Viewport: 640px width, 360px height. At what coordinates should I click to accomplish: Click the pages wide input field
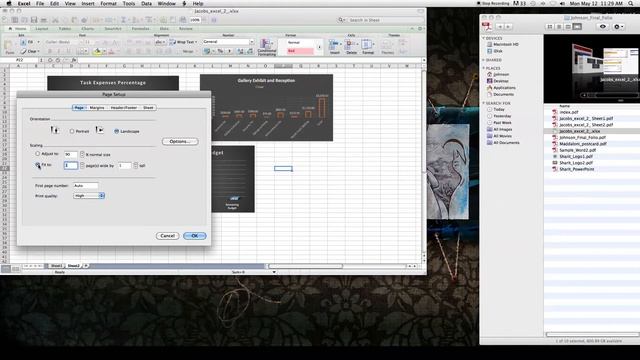pos(71,165)
